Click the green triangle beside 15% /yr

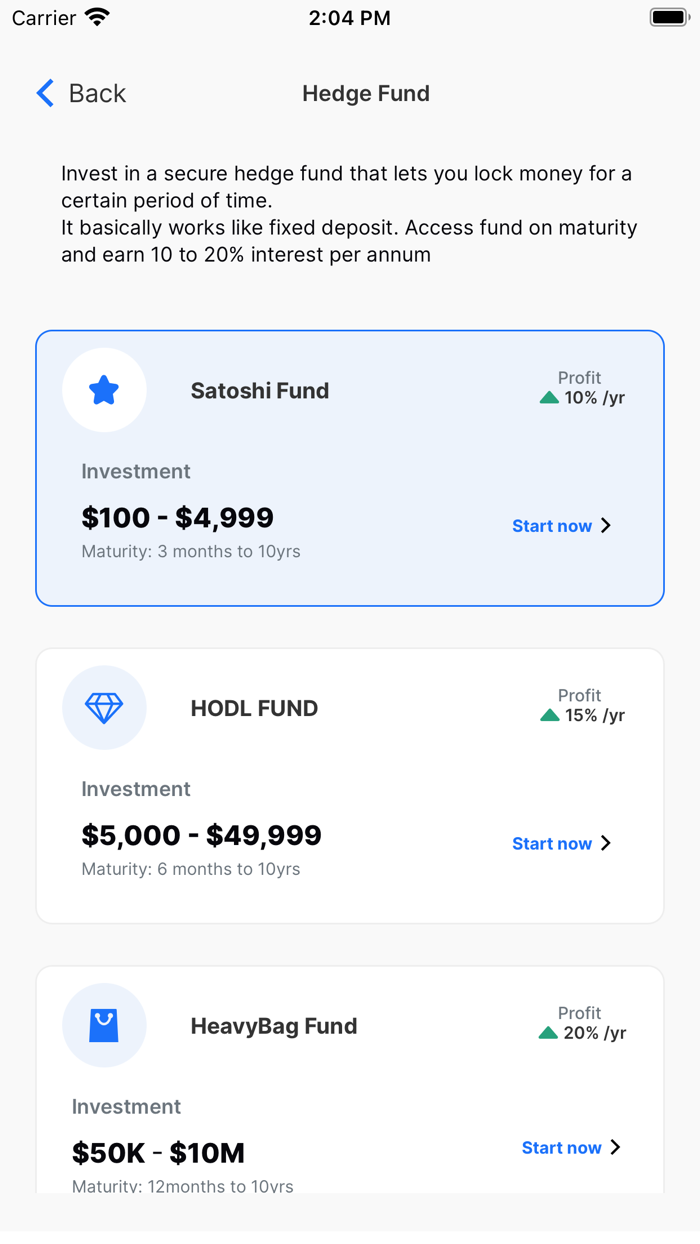548,715
